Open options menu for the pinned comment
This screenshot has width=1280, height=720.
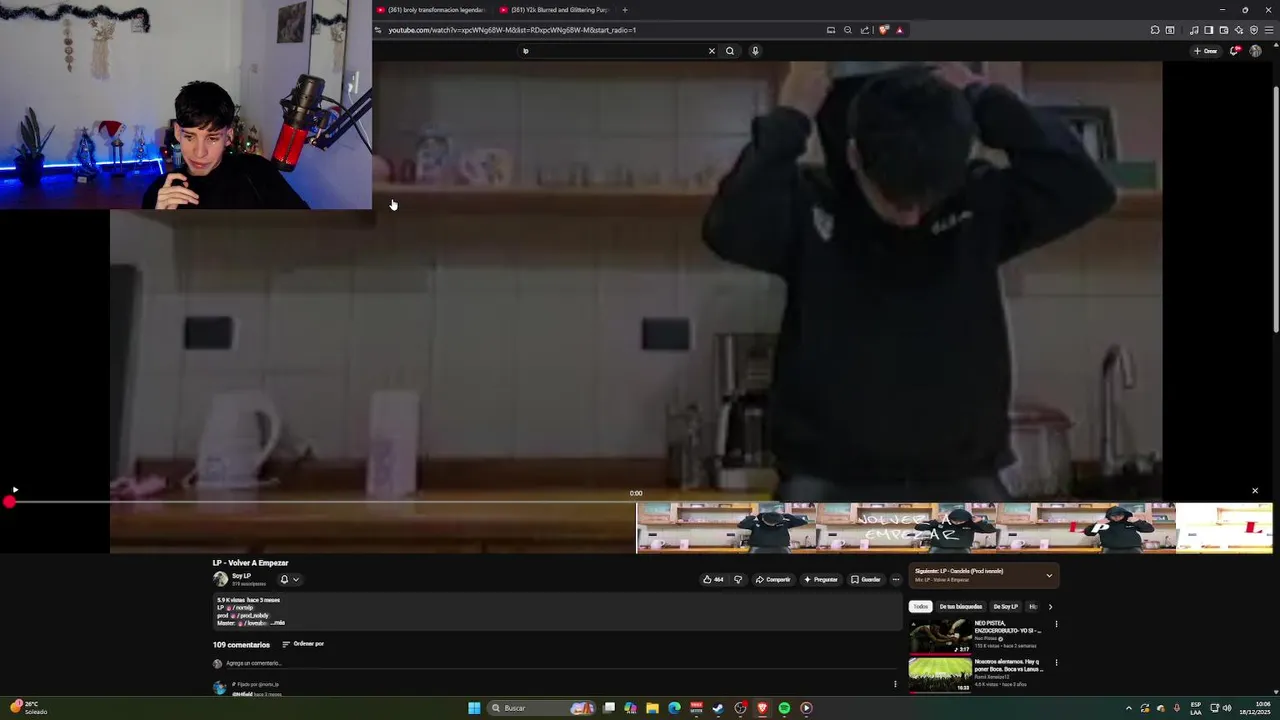[x=895, y=684]
